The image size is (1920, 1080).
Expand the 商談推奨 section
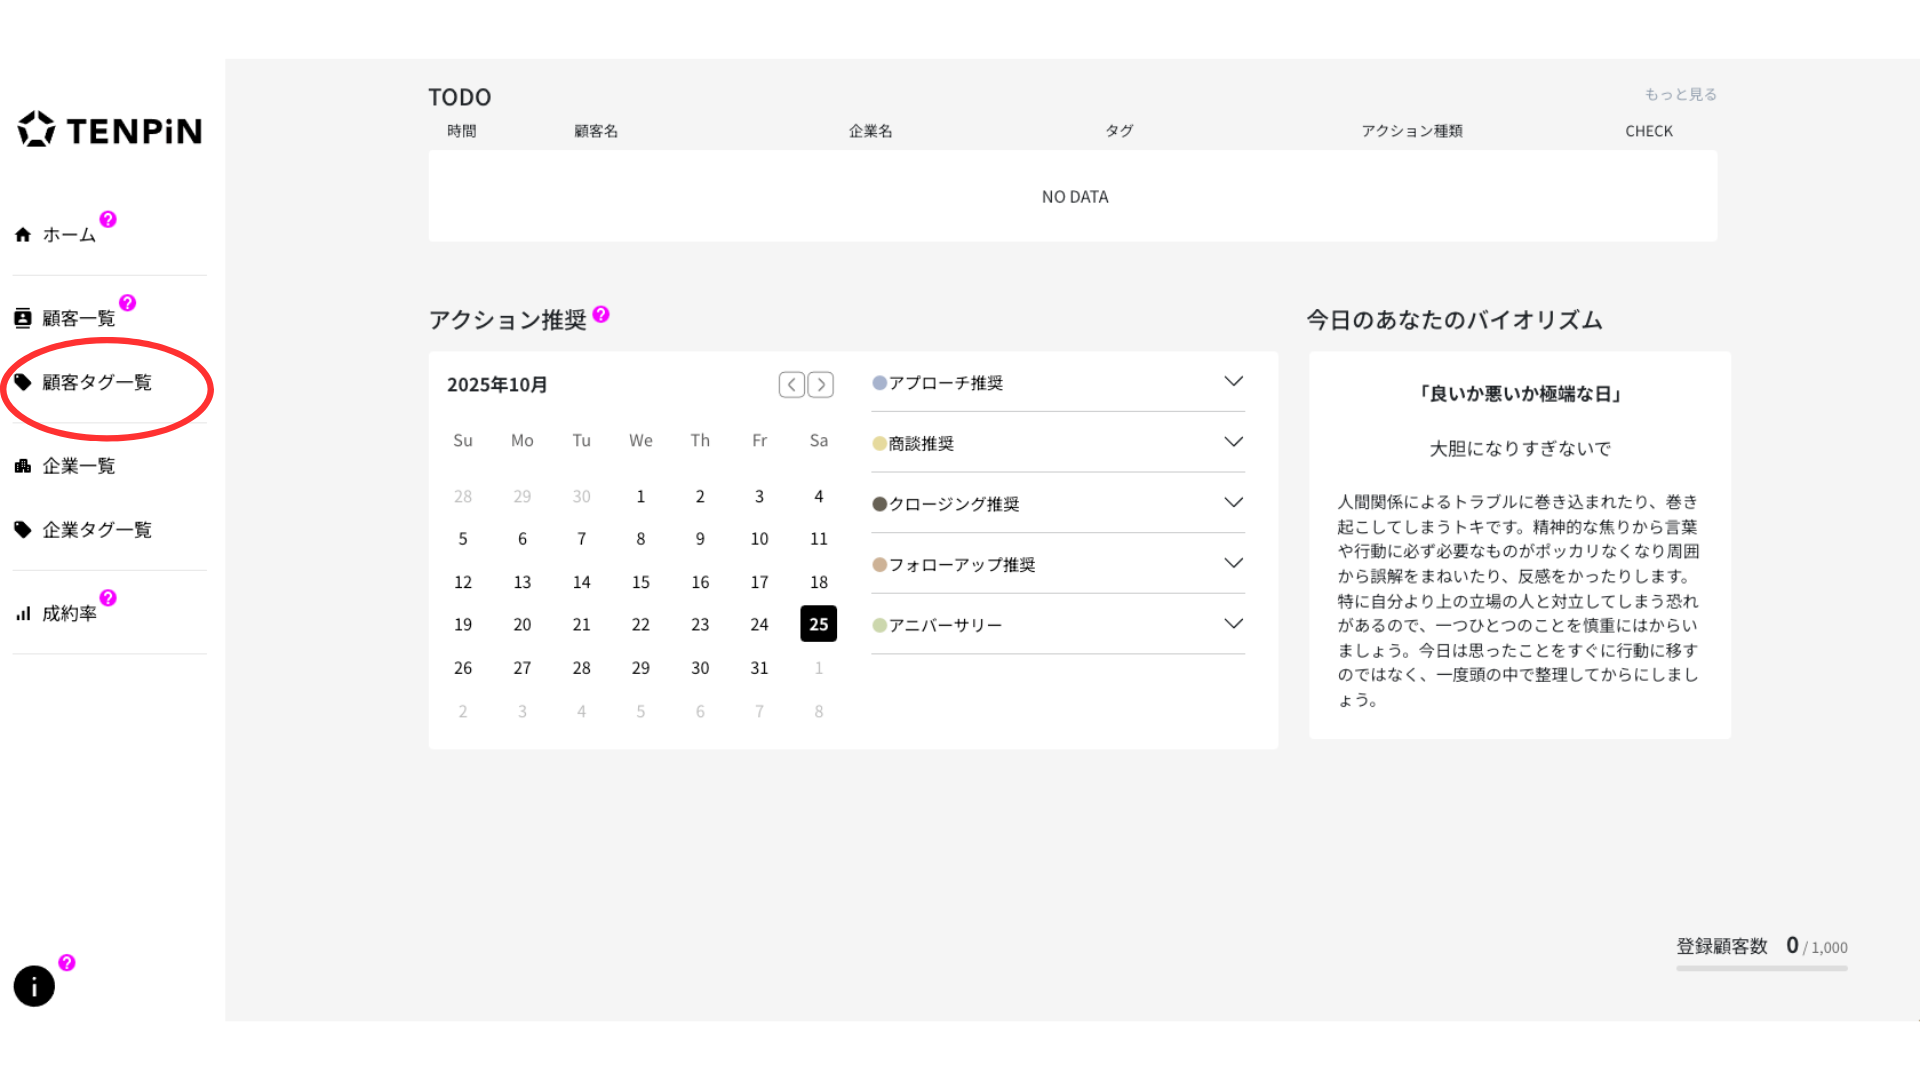(x=1233, y=442)
